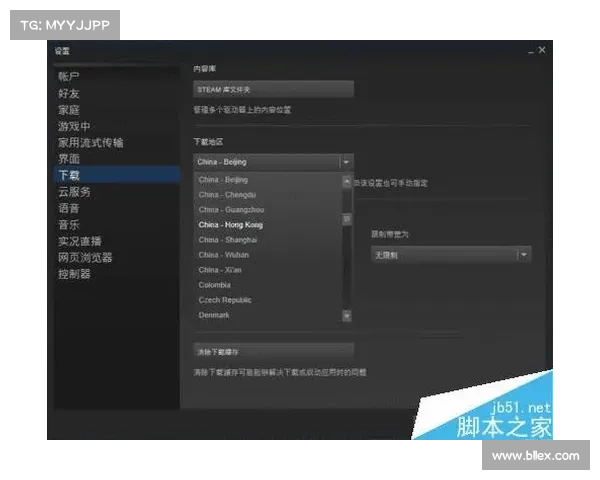Screen dimensions: 600x480
Task: Select China - Hong Kong from list
Action: (x=231, y=225)
